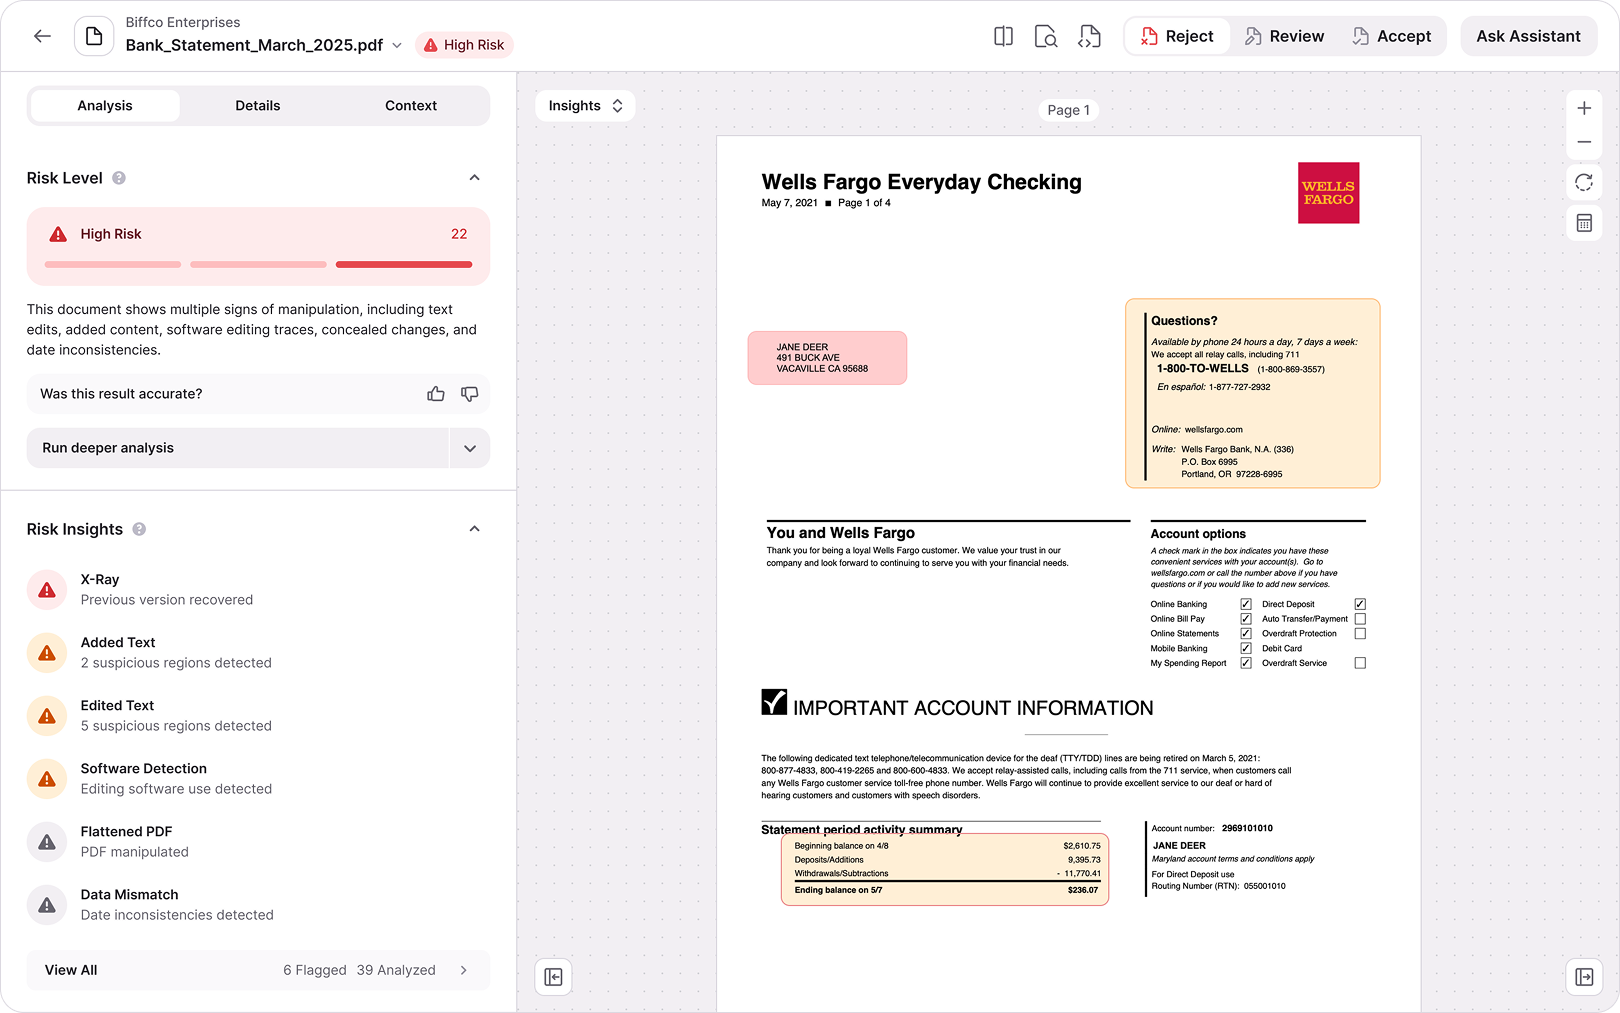Reject the document
This screenshot has width=1620, height=1013.
tap(1177, 36)
